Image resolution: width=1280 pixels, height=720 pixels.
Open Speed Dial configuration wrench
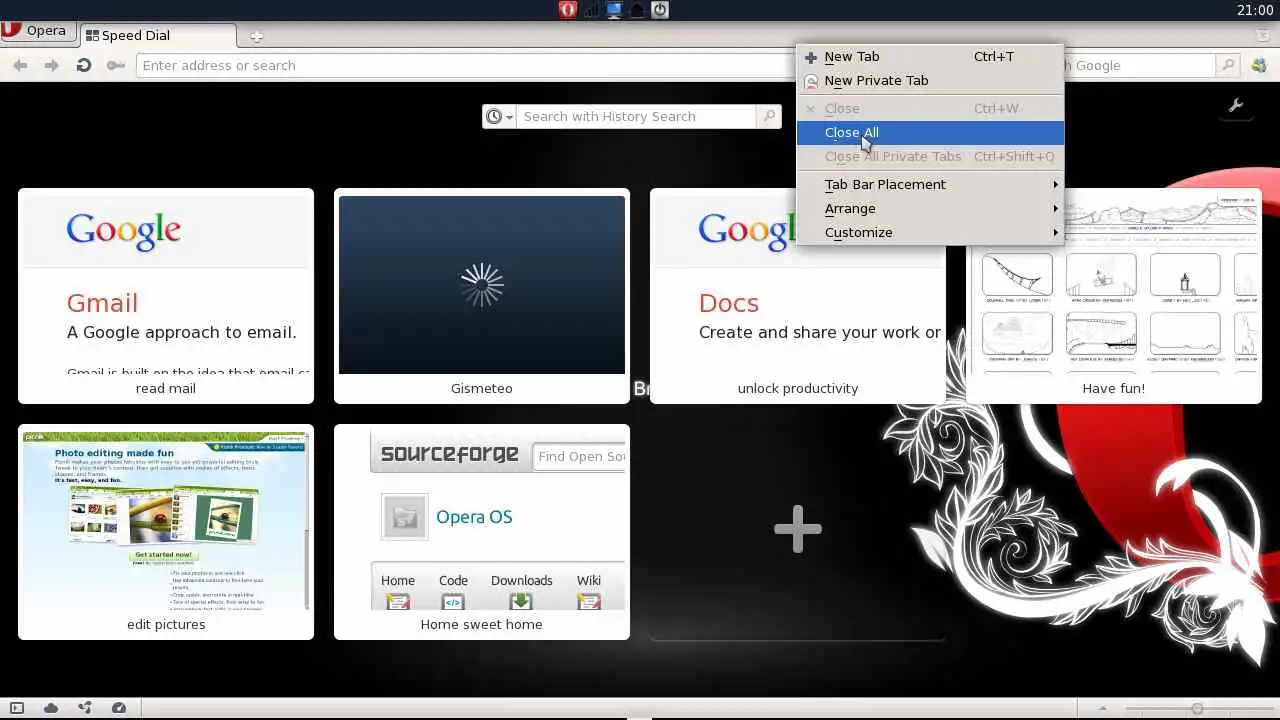tap(1236, 106)
